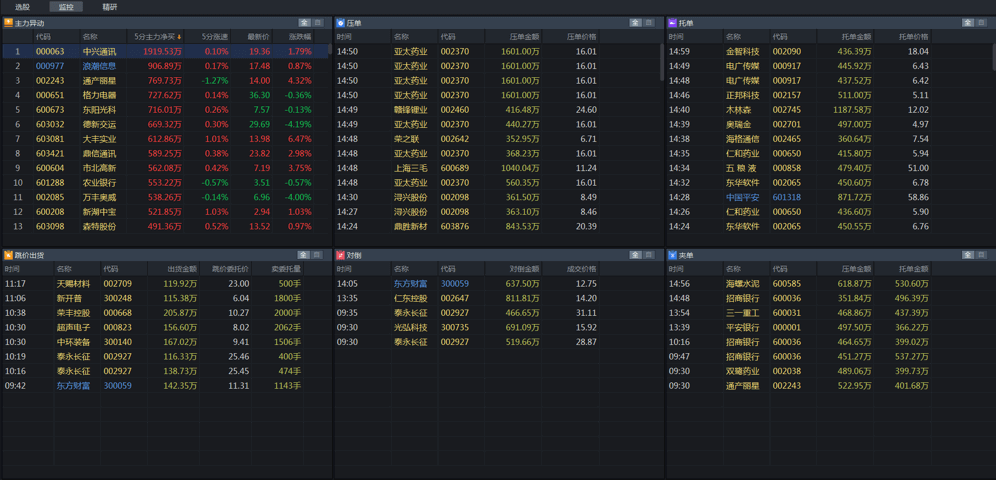Switch to the 精研 tab
Viewport: 996px width, 480px height.
click(x=109, y=7)
